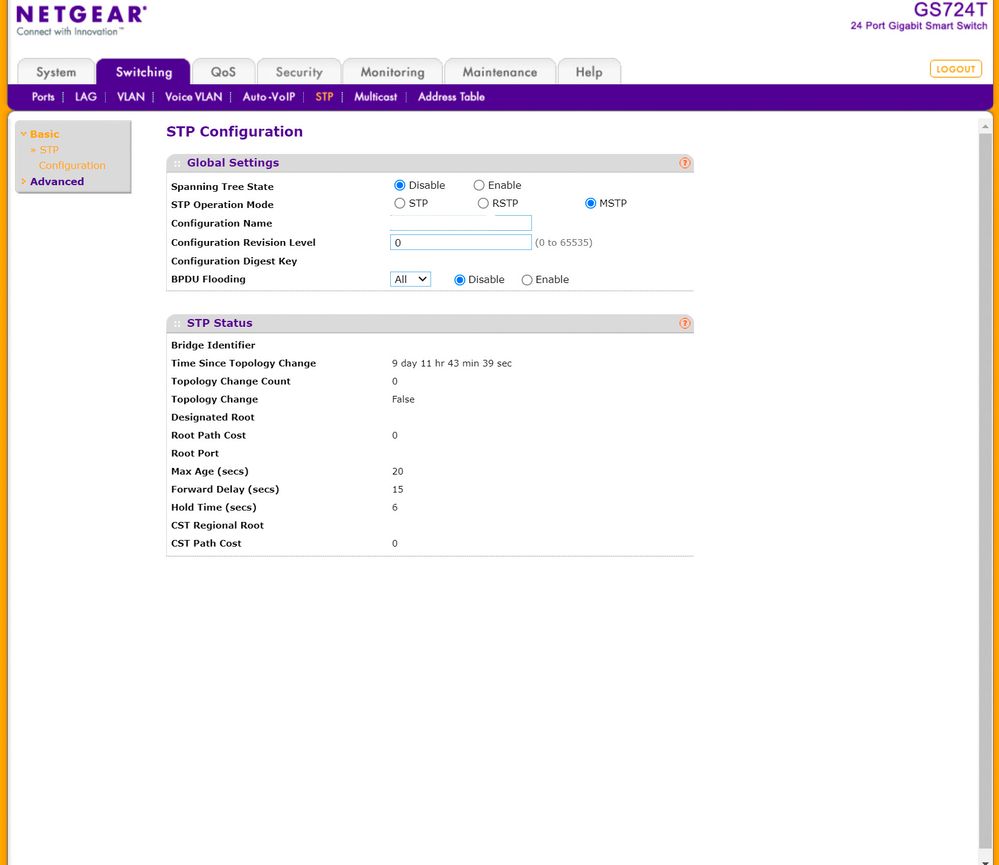Click the NETGEAR logo
The width and height of the screenshot is (999, 865).
(x=79, y=16)
